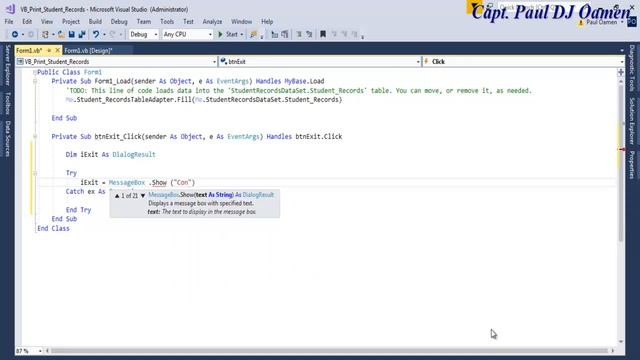Image resolution: width=640 pixels, height=360 pixels.
Task: Click the Find in Files toolbar icon
Action: (x=253, y=35)
